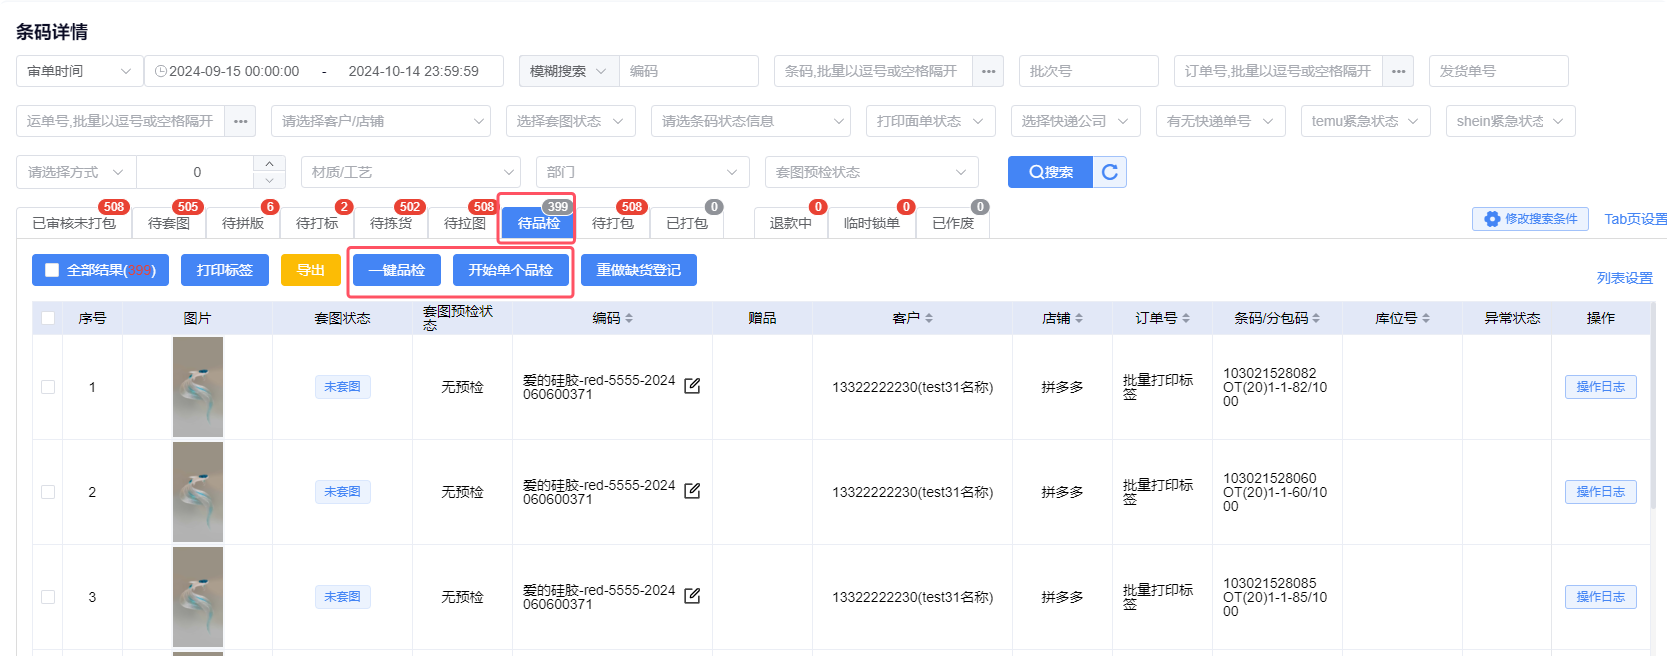Screen dimensions: 1667x656
Task: Open the shein紧急状态 dropdown
Action: (x=1511, y=121)
